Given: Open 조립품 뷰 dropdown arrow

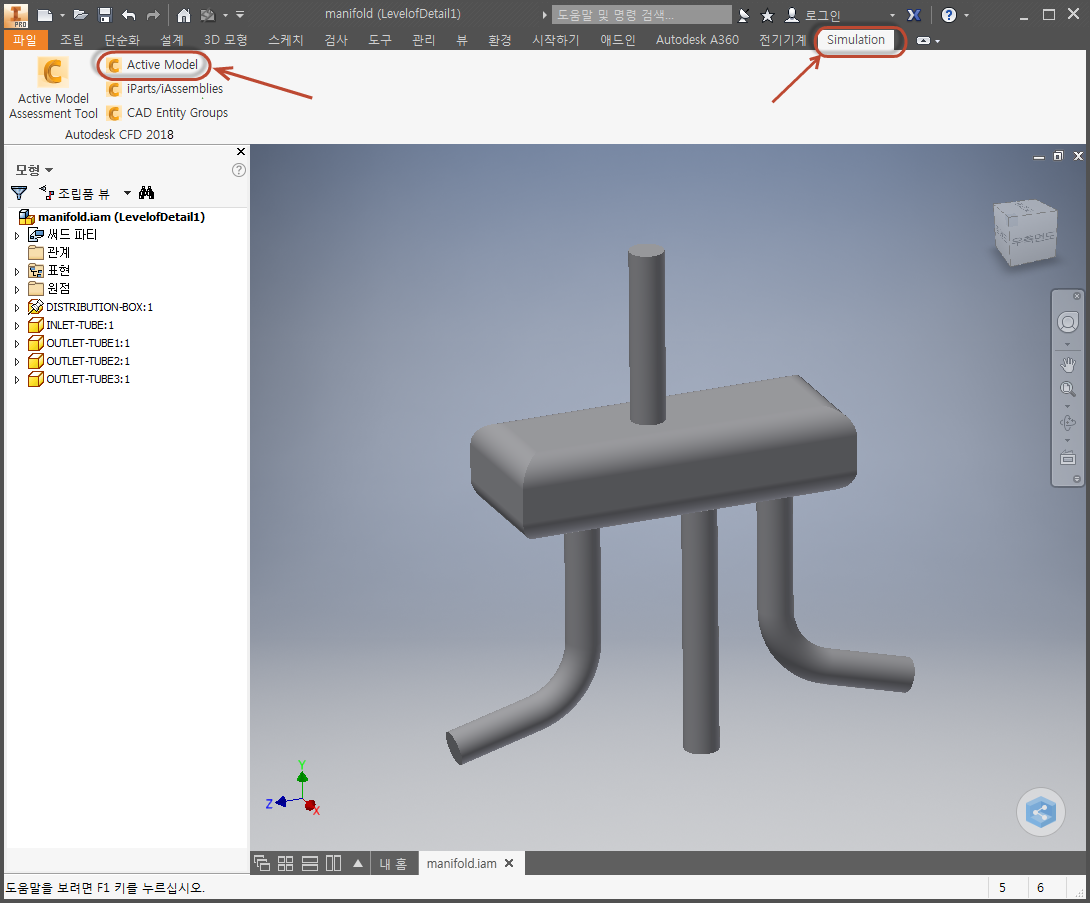Looking at the screenshot, I should [127, 193].
